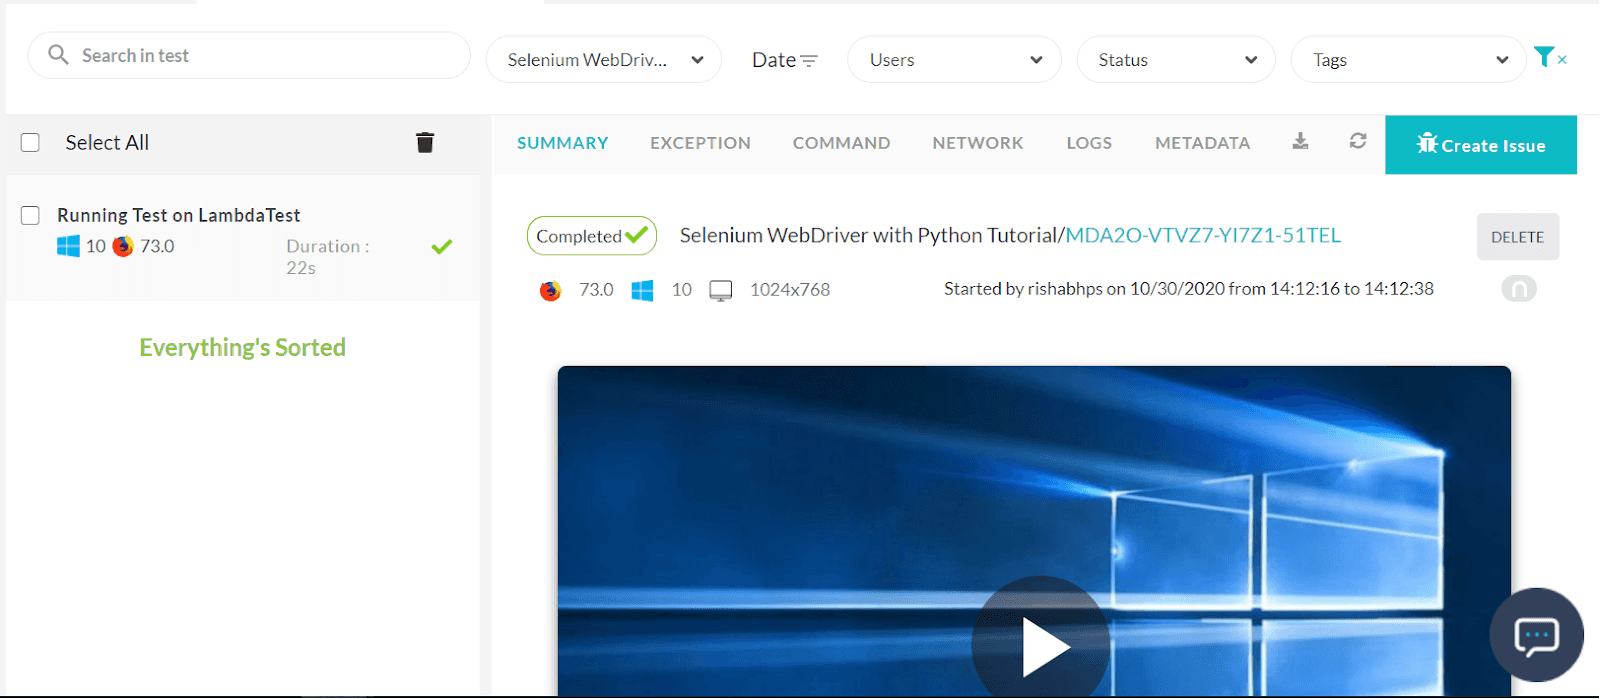1600x699 pixels.
Task: Switch to the NETWORK tab
Action: (978, 143)
